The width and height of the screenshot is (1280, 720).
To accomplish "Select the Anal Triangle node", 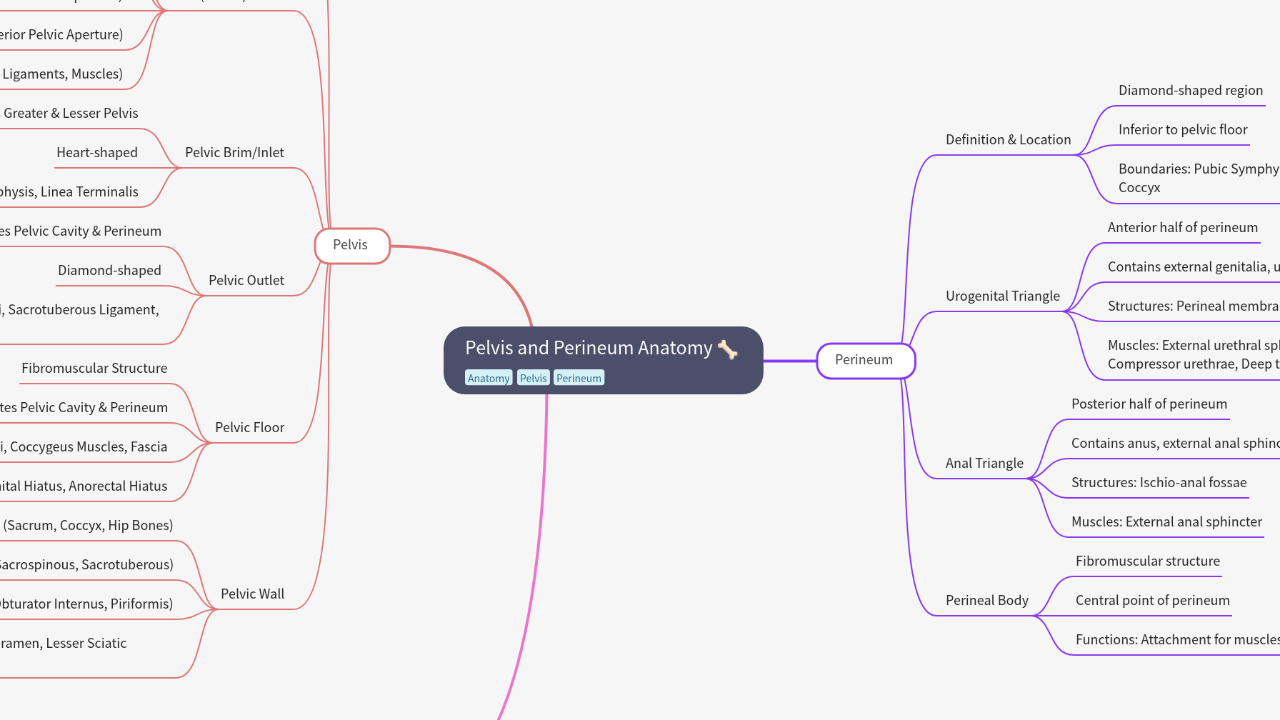I will coord(985,463).
